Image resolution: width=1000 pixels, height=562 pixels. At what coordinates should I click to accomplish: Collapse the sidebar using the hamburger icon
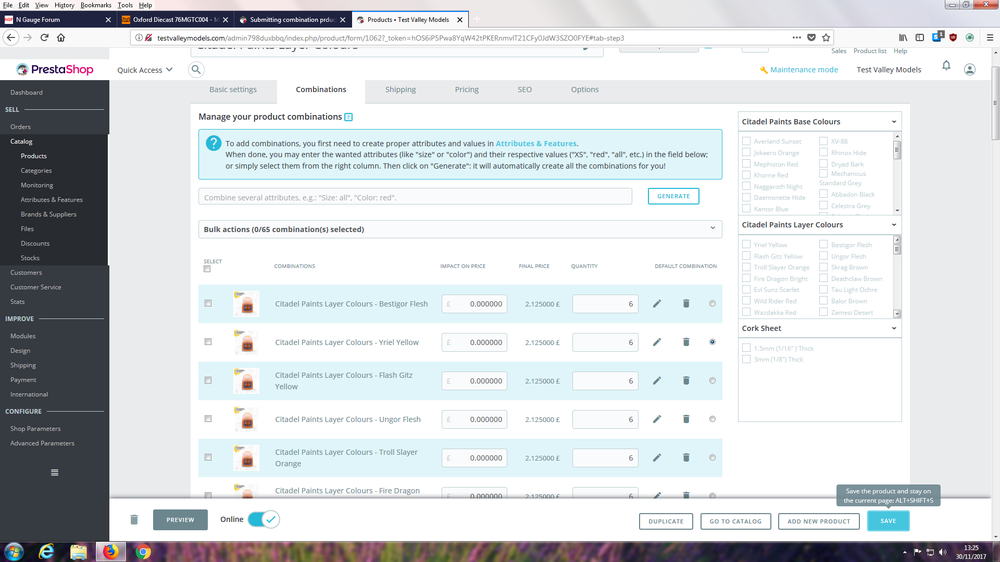tap(54, 473)
